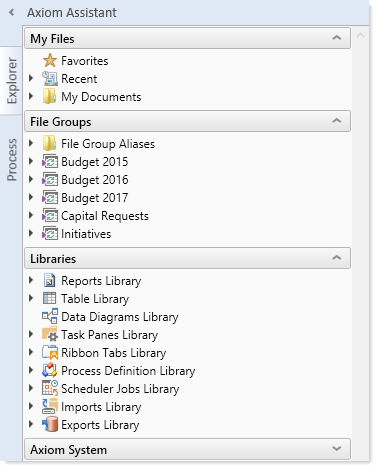Click the Ribbon Tabs Library icon
The image size is (377, 465).
click(x=50, y=352)
